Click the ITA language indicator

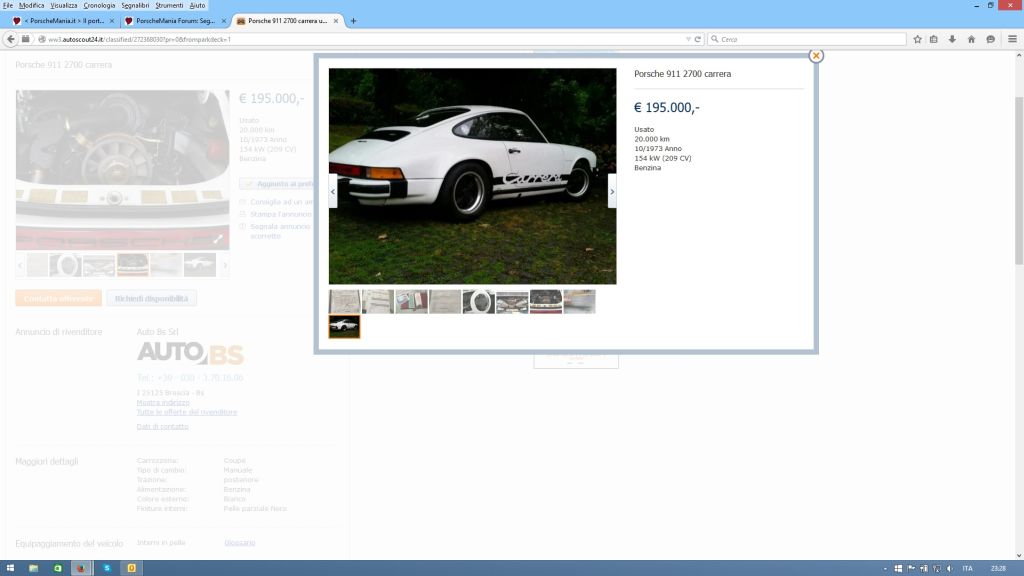pyautogui.click(x=967, y=569)
